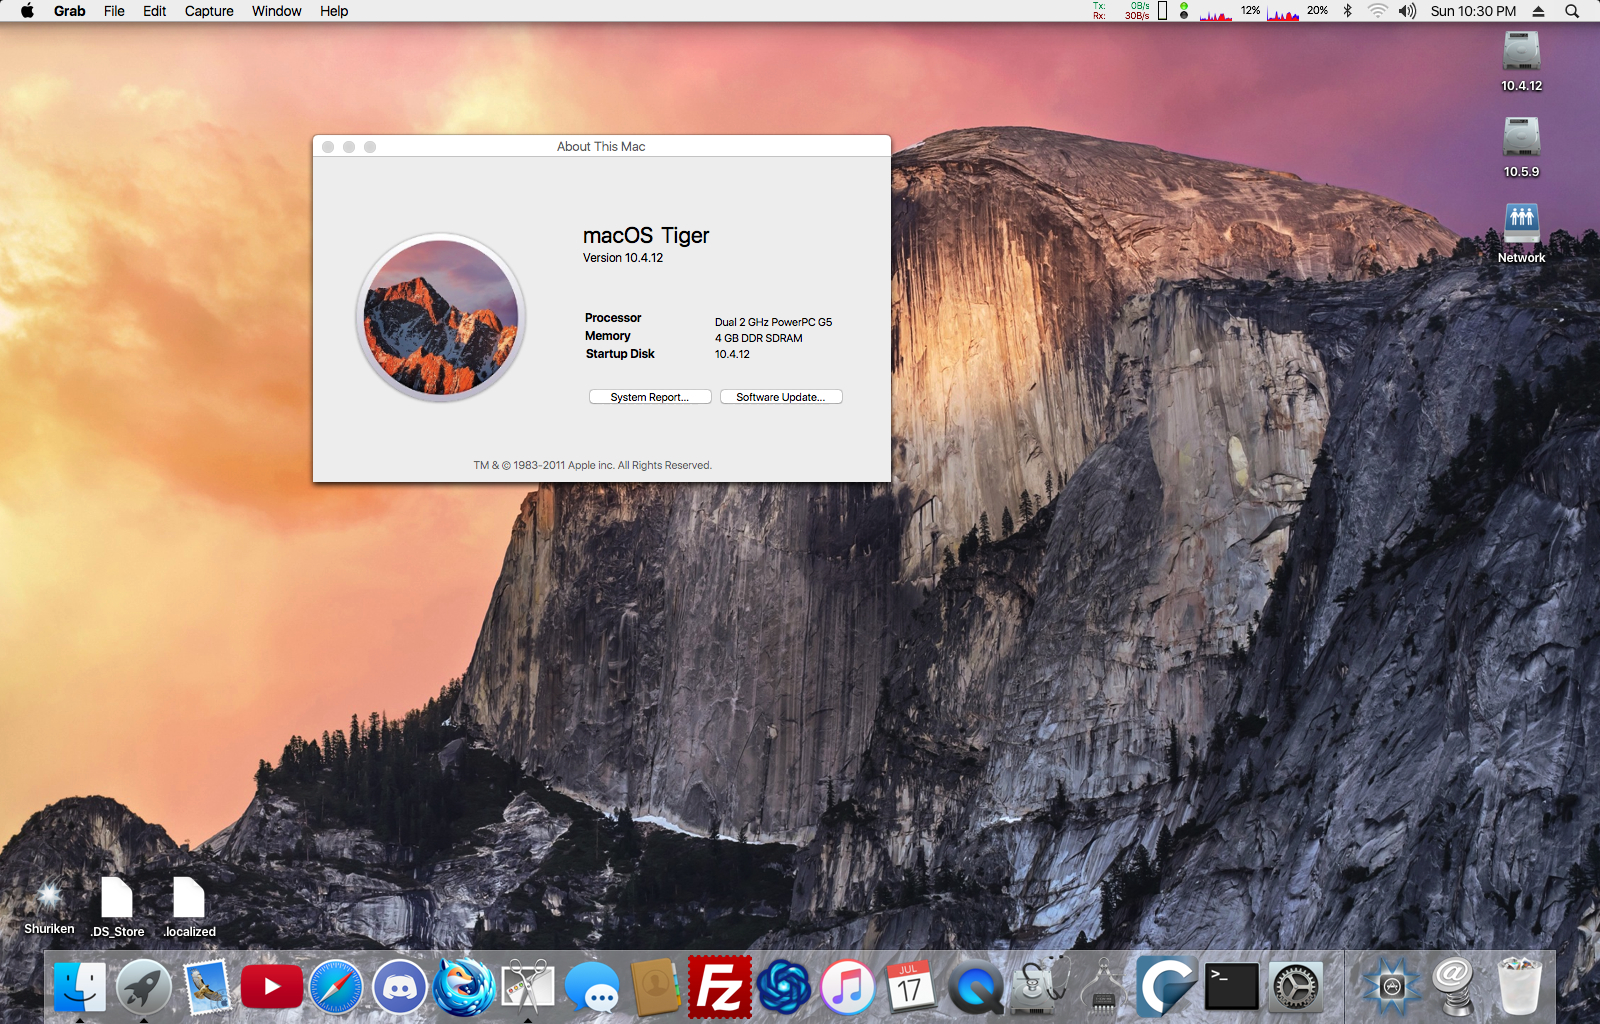Click the Startup Disk value 10.4.12
The width and height of the screenshot is (1600, 1024).
(x=732, y=354)
